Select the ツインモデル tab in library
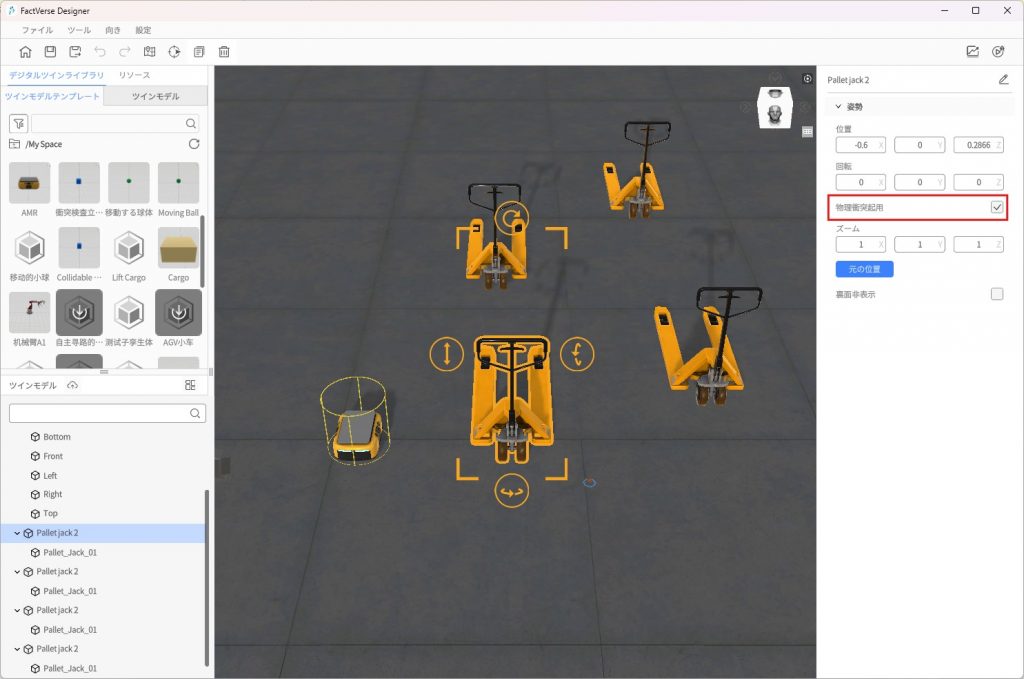Screen dimensions: 1024x679 coord(155,96)
